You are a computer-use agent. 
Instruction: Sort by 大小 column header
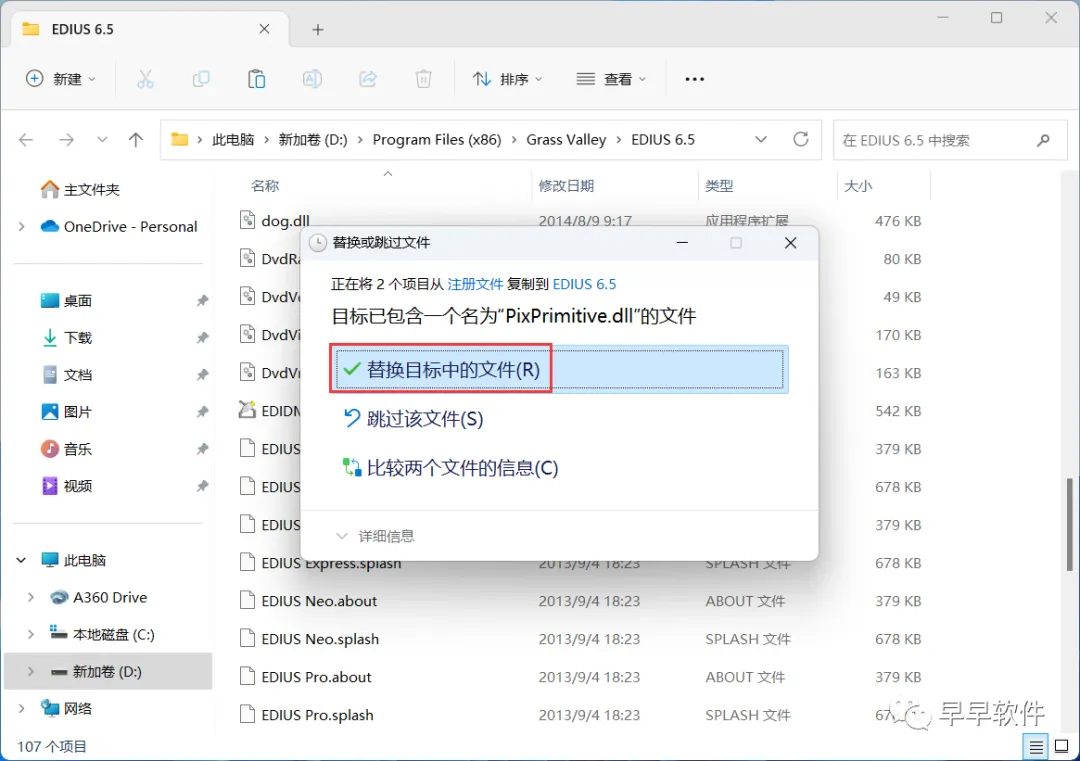pos(858,186)
